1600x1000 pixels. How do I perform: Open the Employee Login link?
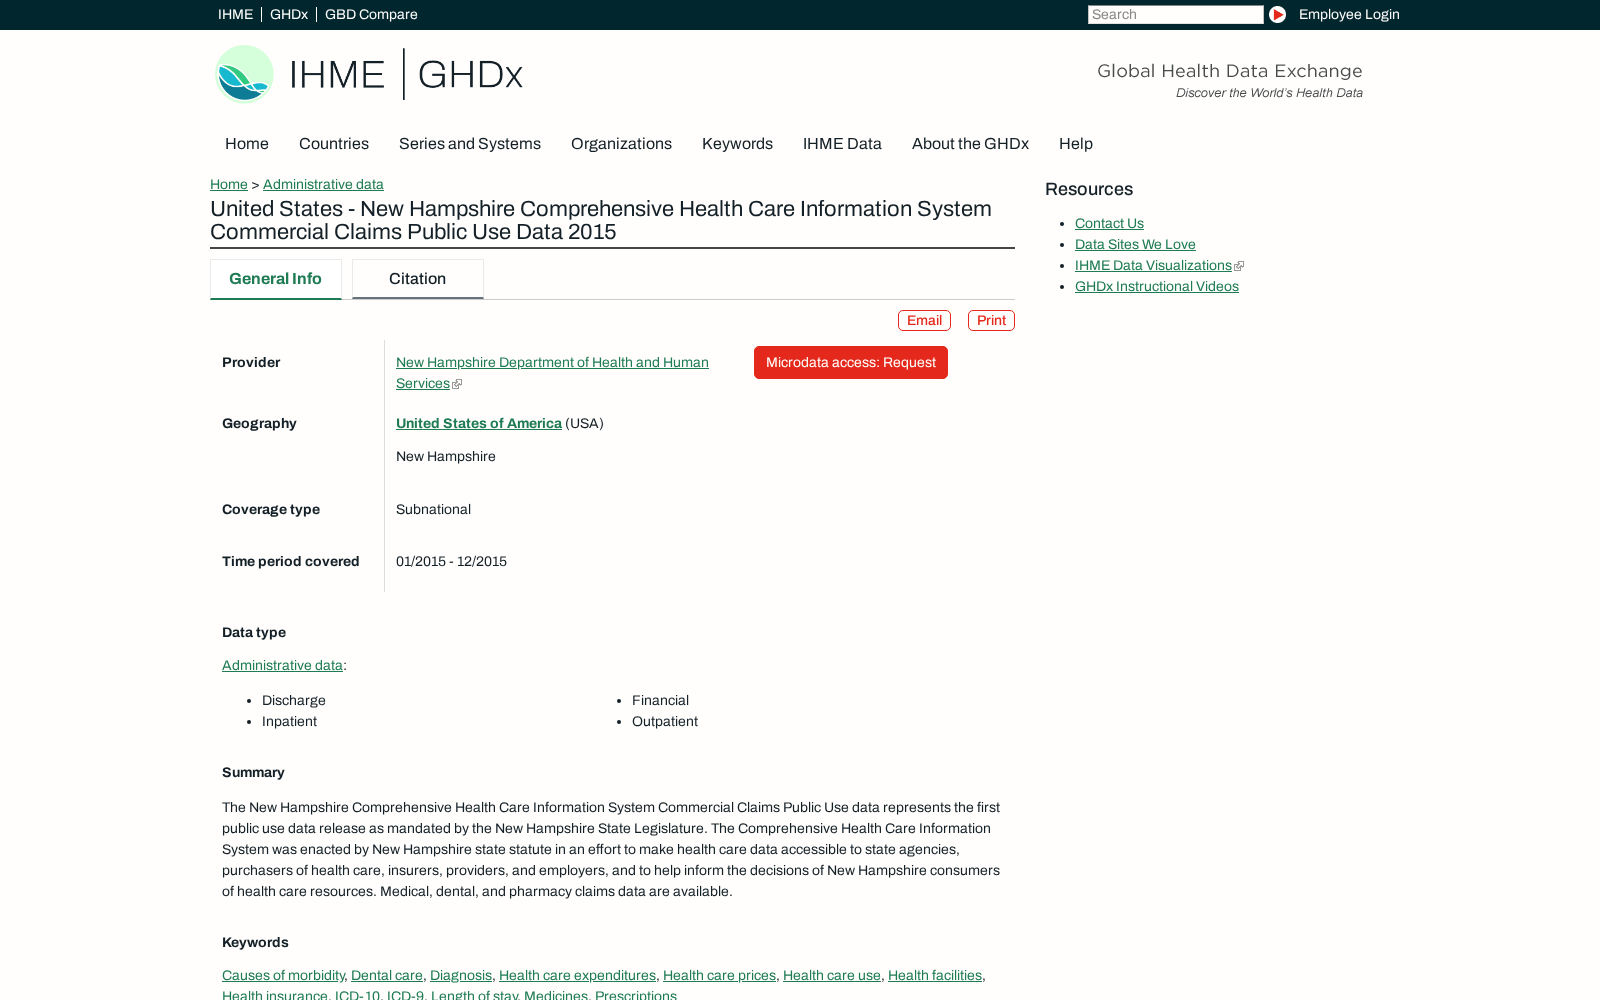tap(1349, 14)
